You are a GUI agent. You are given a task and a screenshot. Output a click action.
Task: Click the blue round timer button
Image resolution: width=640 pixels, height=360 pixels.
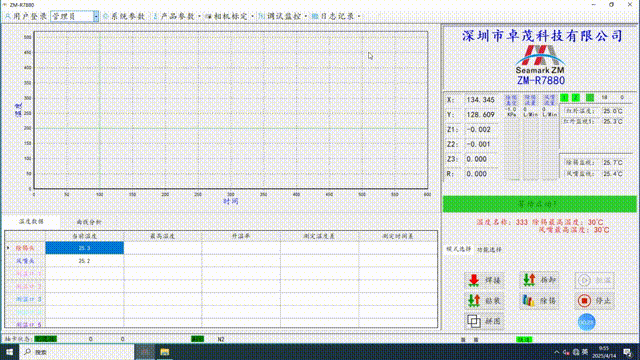click(x=586, y=322)
